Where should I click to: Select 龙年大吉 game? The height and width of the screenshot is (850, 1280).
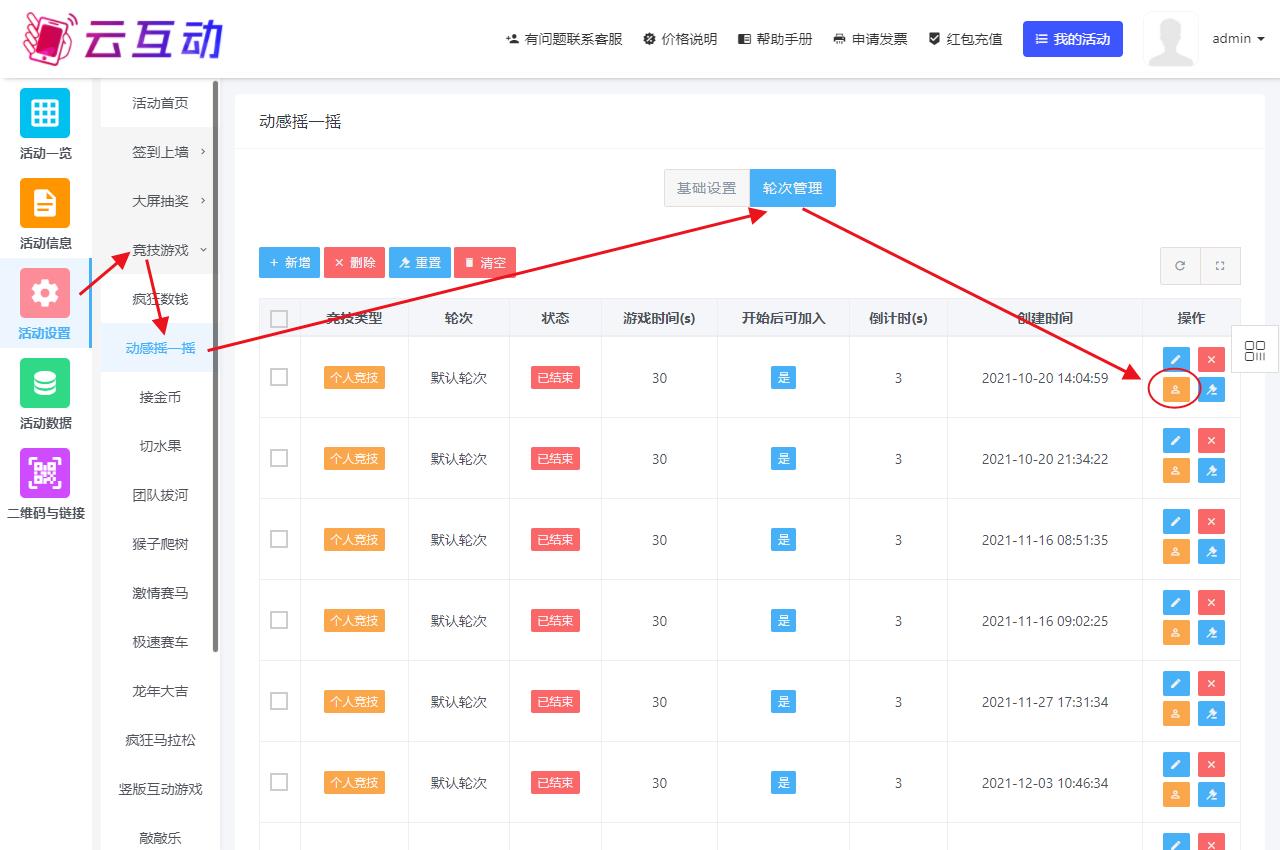[x=160, y=691]
